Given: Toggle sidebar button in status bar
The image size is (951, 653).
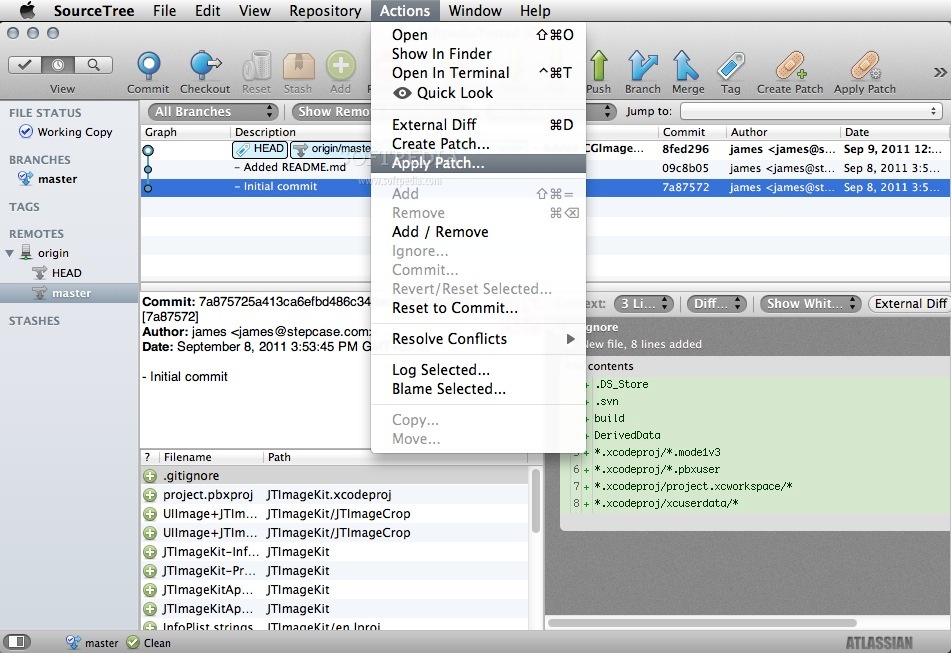Looking at the screenshot, I should click(17, 641).
